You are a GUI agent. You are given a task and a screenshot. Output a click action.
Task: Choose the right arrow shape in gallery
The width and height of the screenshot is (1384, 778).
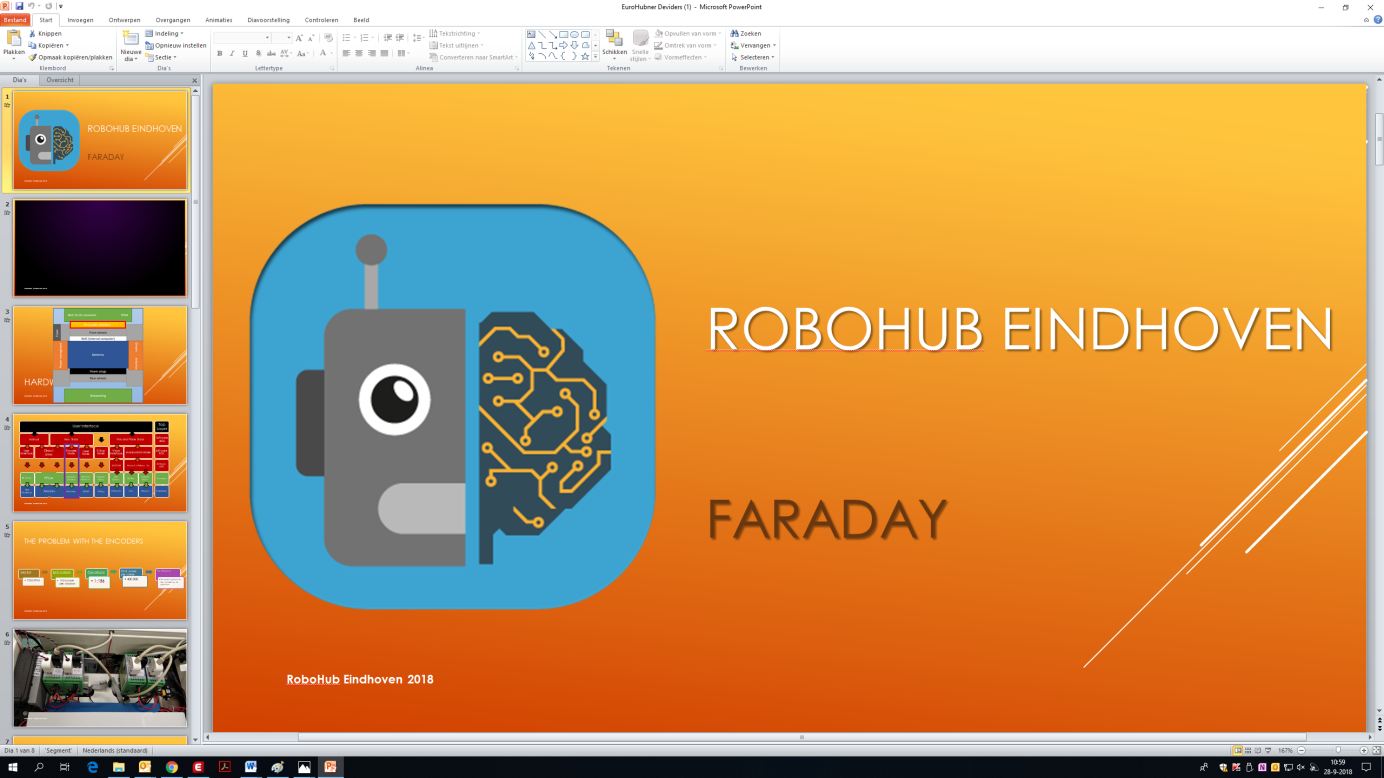click(x=564, y=45)
